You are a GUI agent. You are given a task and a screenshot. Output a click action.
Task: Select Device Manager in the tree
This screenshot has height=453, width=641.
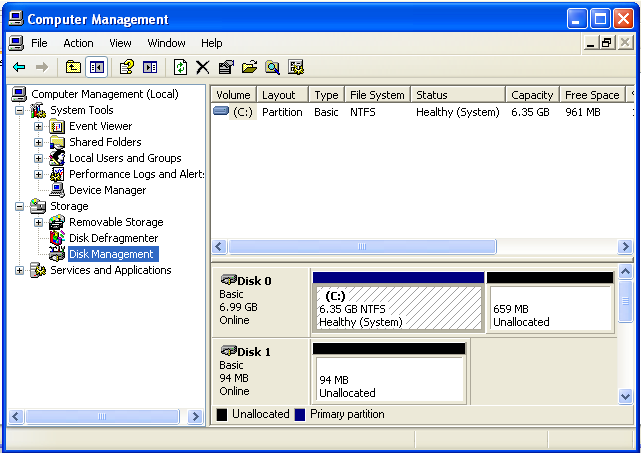pos(107,190)
